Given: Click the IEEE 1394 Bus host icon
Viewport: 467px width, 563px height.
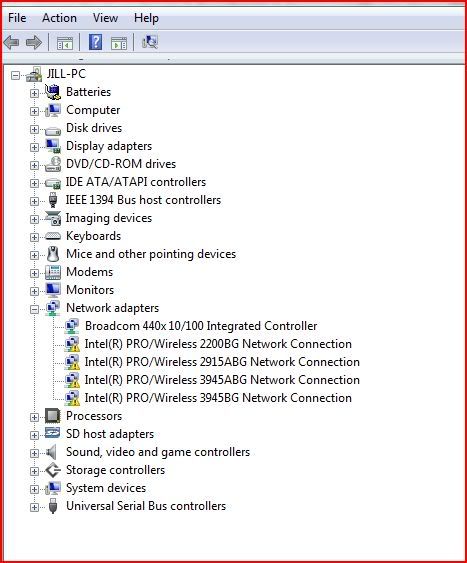Looking at the screenshot, I should click(53, 200).
